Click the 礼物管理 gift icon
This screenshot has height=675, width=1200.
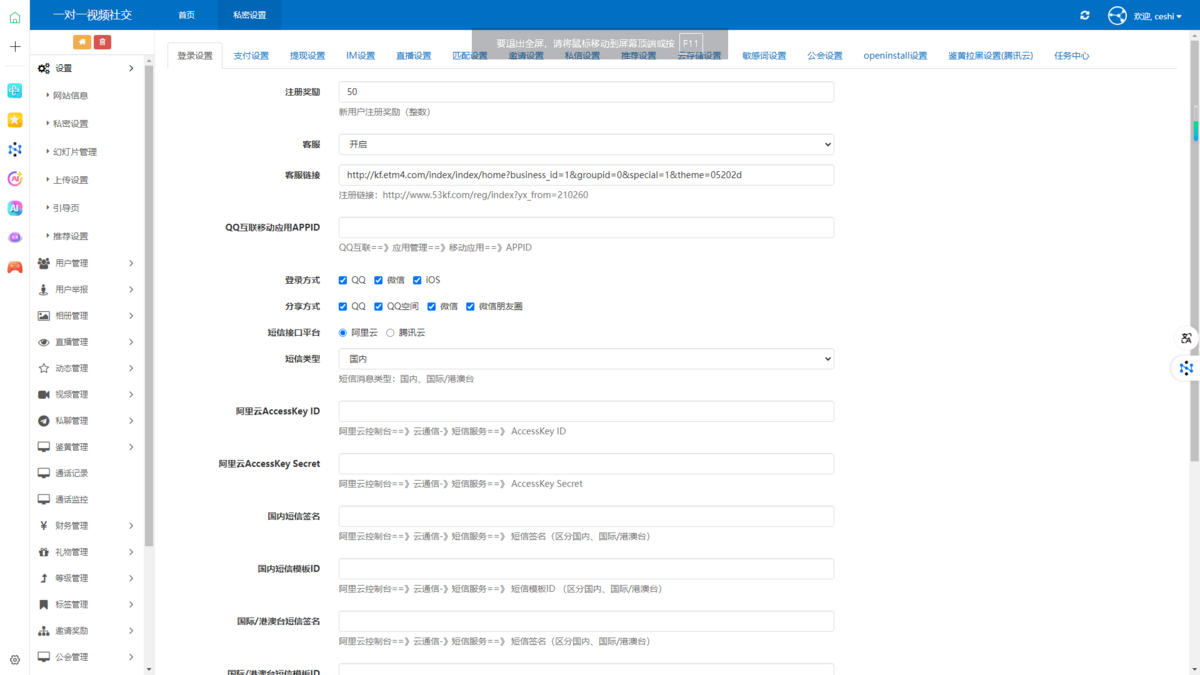coord(44,552)
